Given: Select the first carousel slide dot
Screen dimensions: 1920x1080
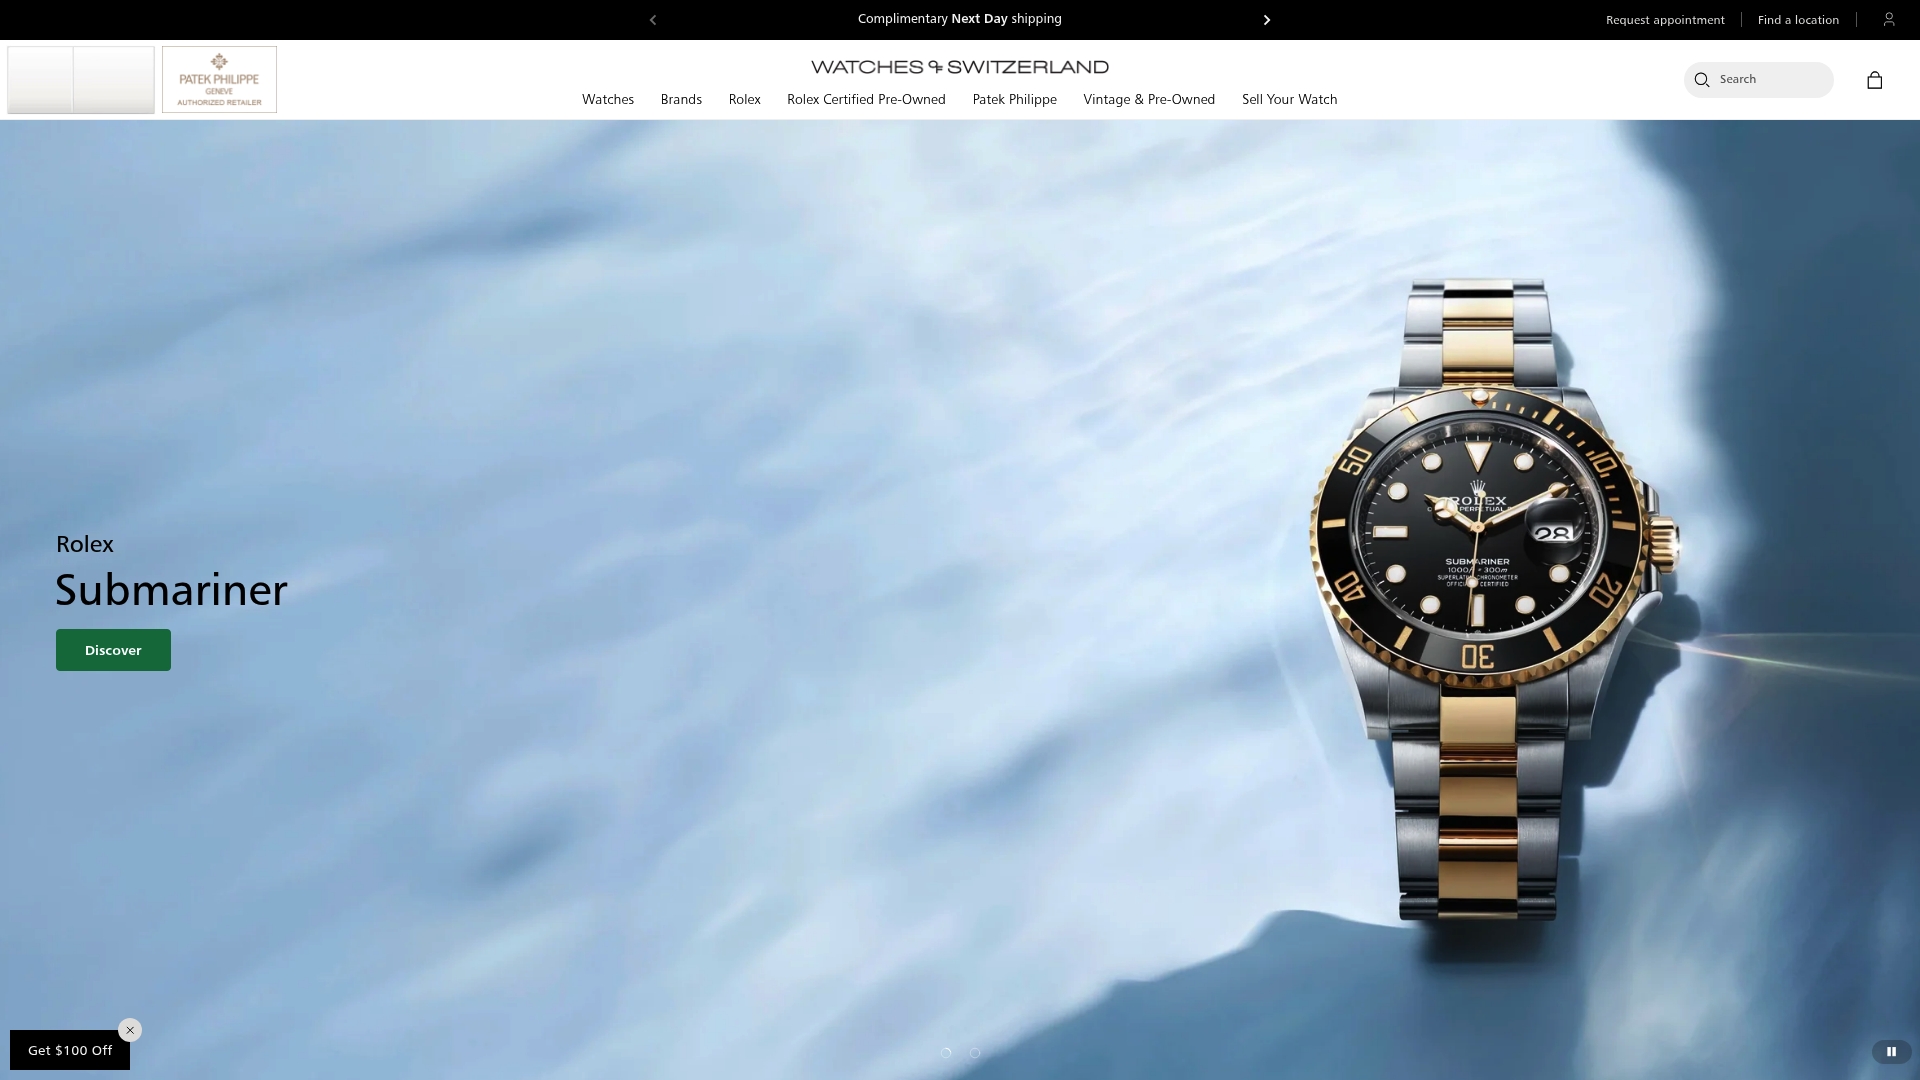Looking at the screenshot, I should pos(946,1052).
